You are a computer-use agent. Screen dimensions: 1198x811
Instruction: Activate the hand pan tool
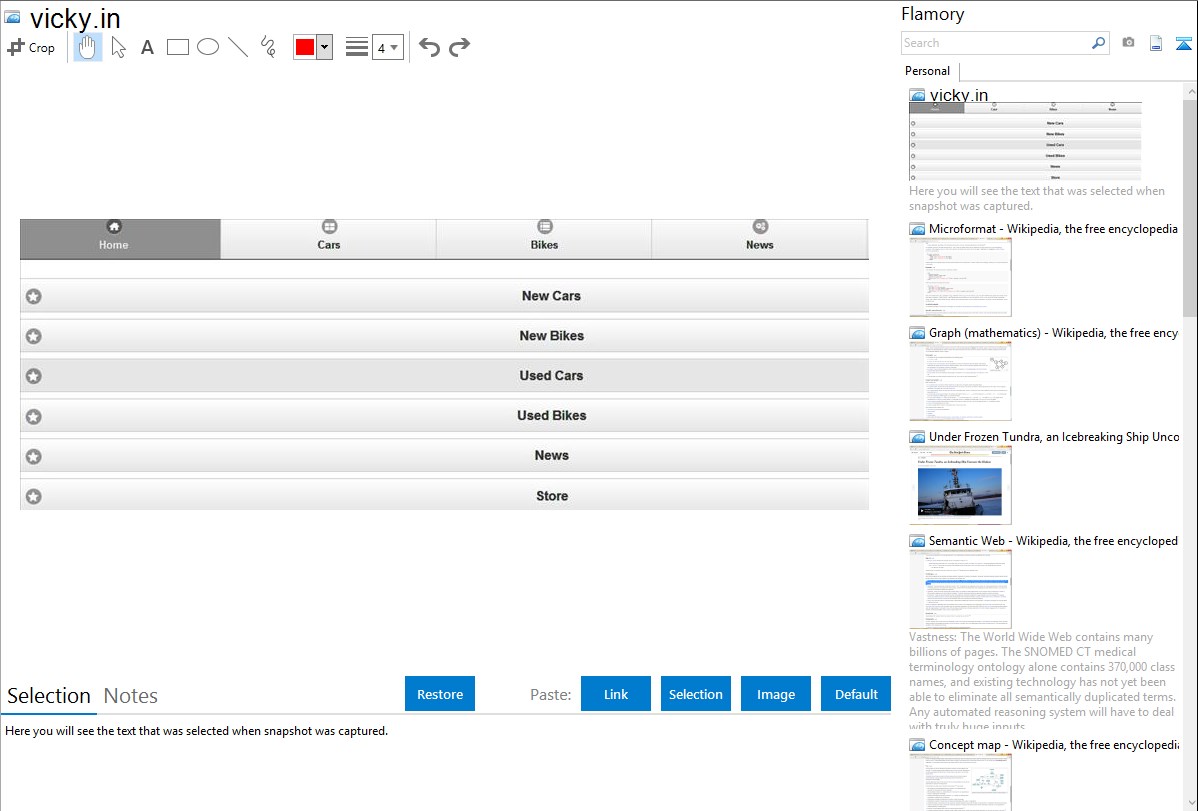88,47
